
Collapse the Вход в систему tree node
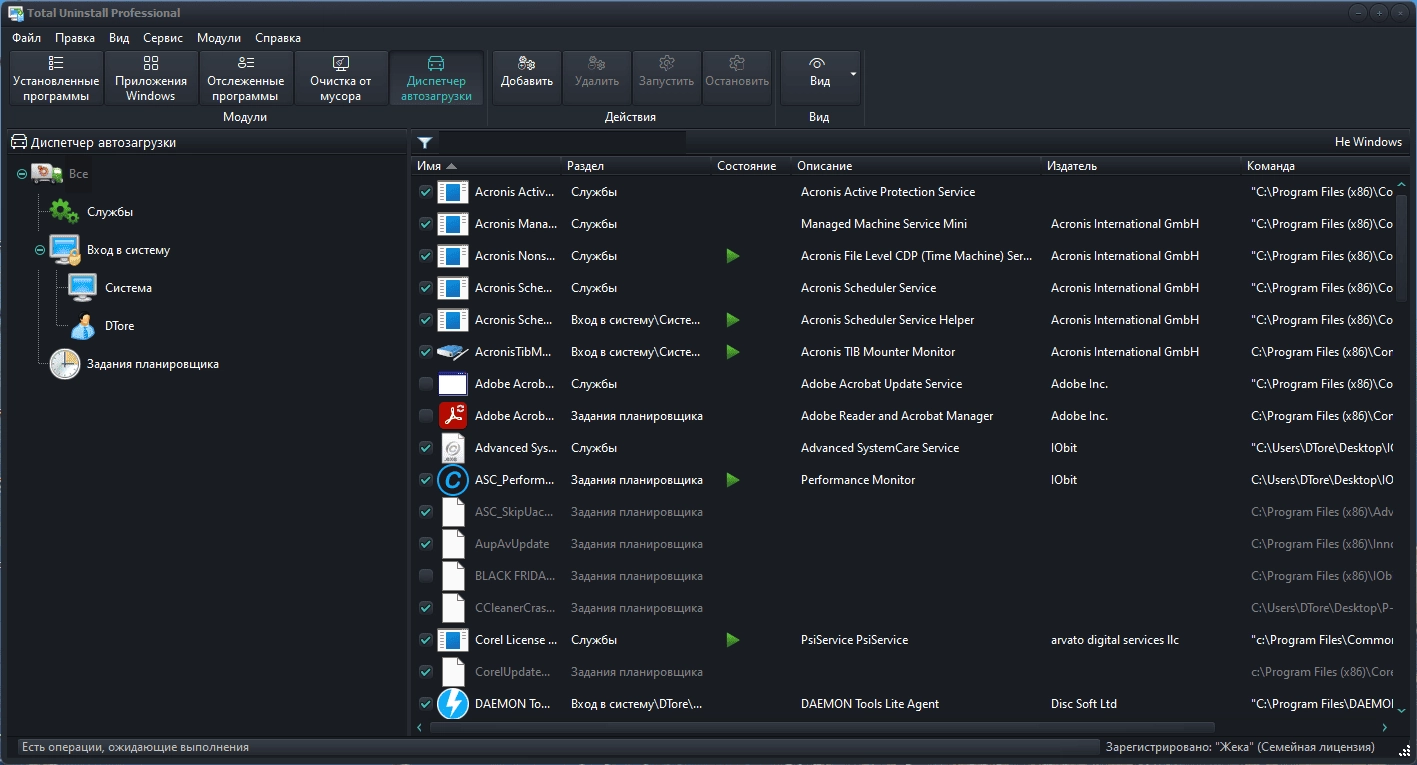[40, 250]
